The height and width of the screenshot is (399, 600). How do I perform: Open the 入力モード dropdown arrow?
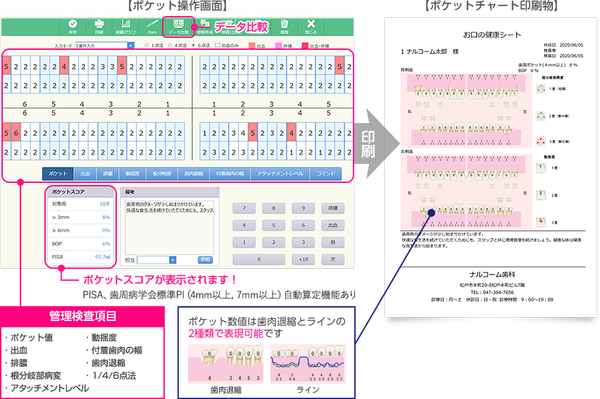click(130, 46)
